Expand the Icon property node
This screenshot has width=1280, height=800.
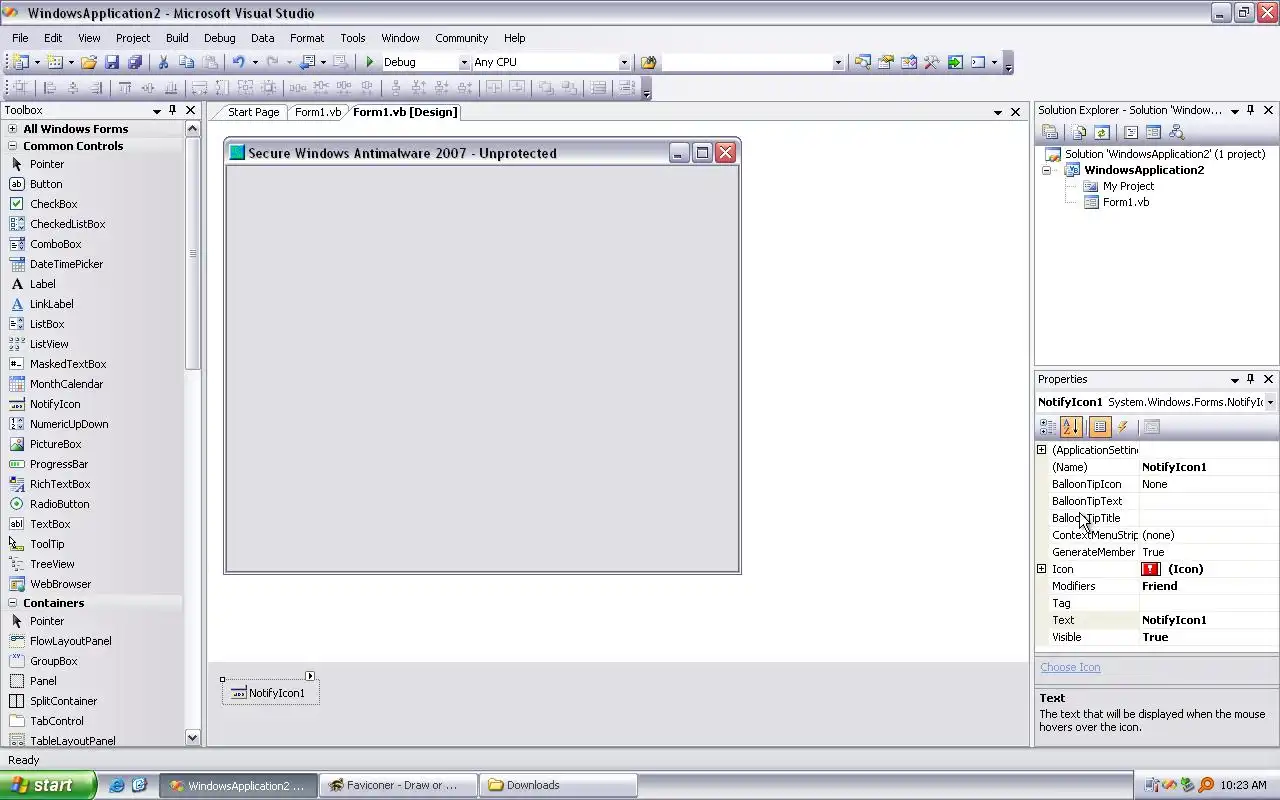click(x=1042, y=569)
